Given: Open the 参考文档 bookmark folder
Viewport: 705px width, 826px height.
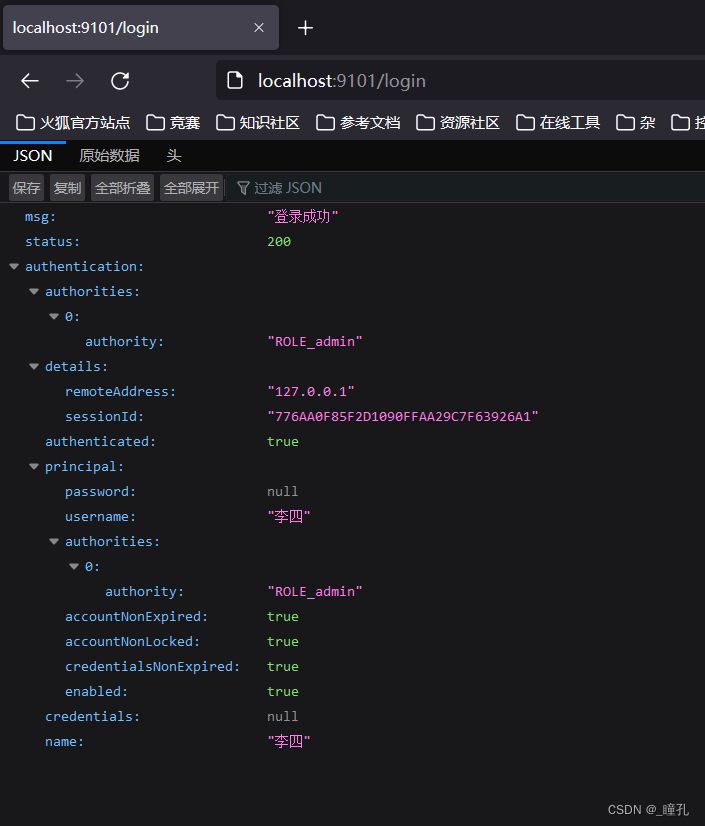Looking at the screenshot, I should 358,123.
